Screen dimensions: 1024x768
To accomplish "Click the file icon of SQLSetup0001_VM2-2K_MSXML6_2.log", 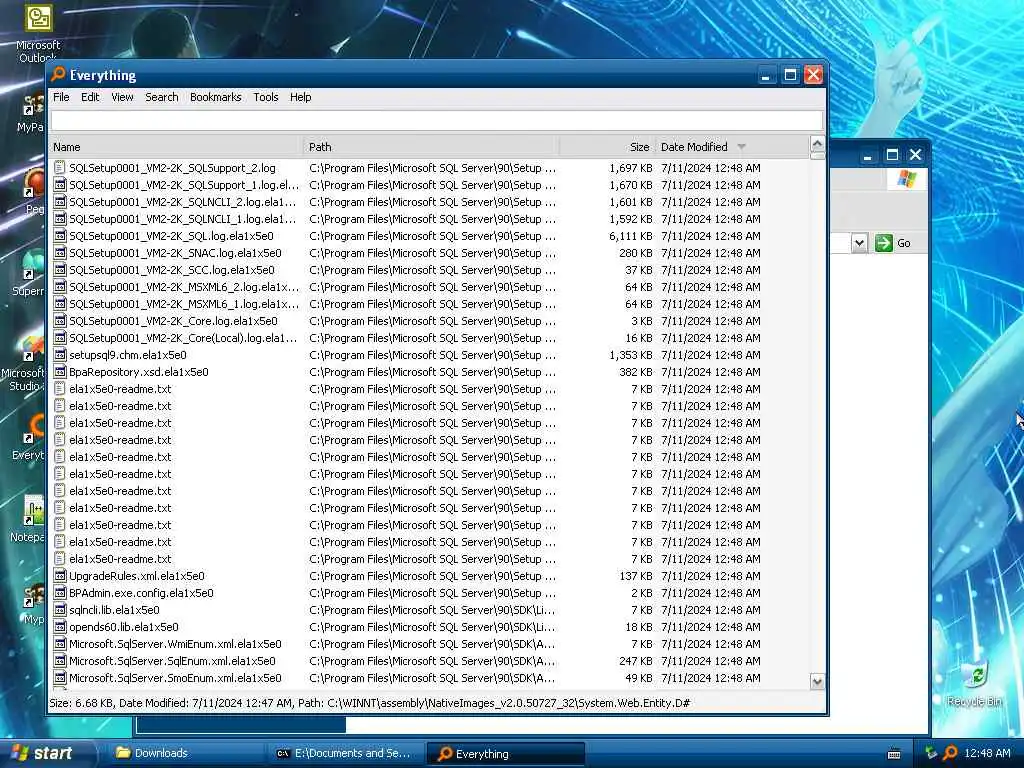I will [60, 287].
